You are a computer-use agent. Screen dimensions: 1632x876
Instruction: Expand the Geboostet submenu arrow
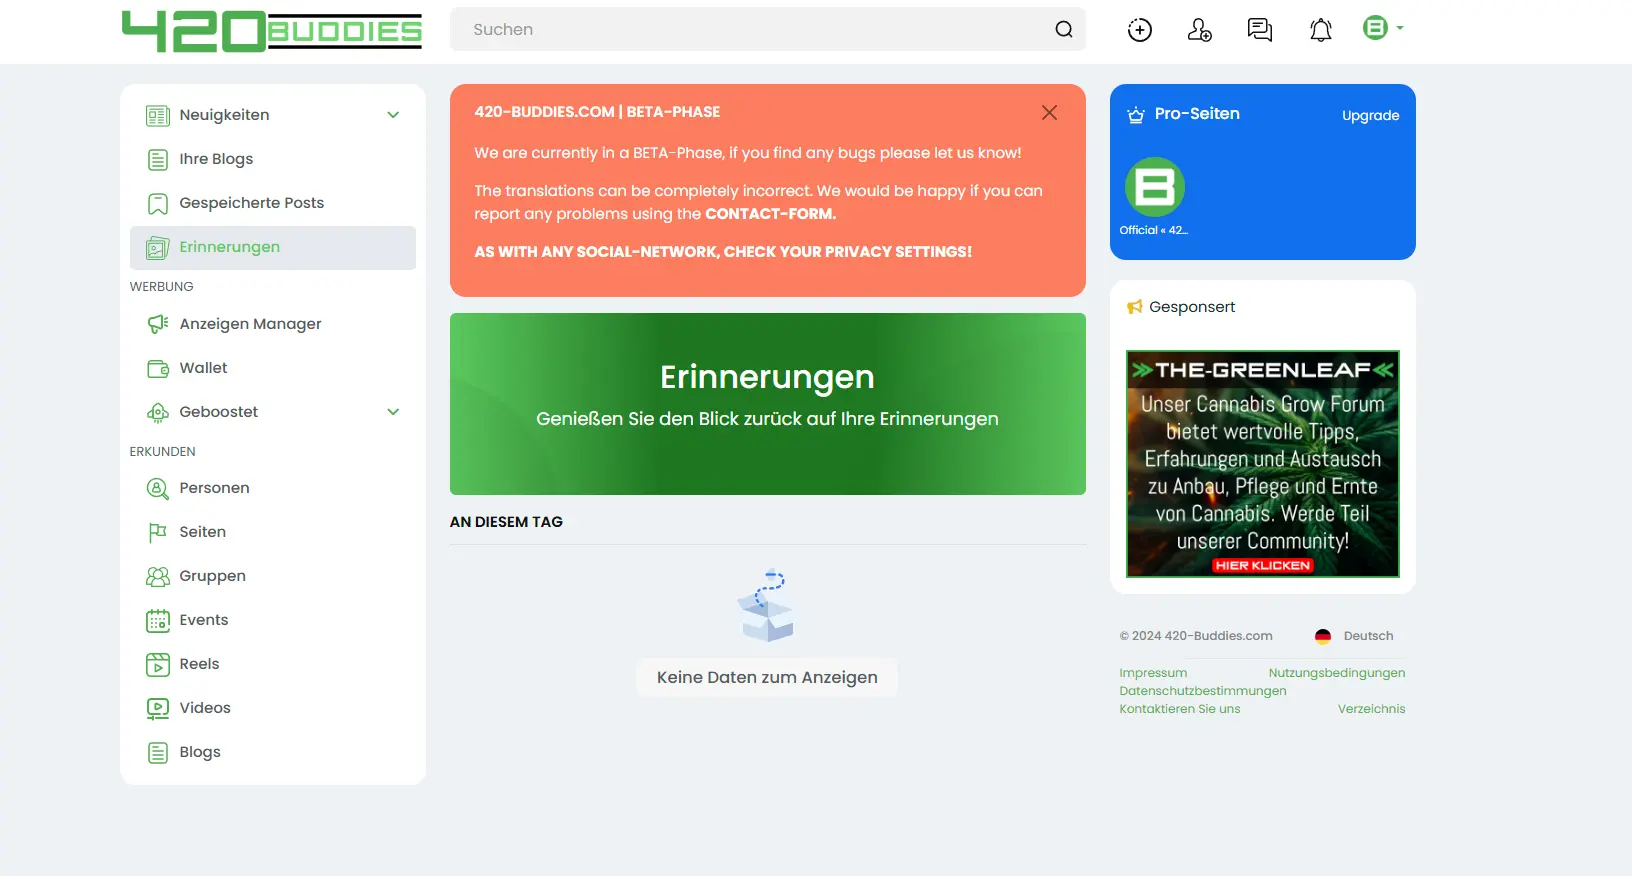tap(393, 412)
